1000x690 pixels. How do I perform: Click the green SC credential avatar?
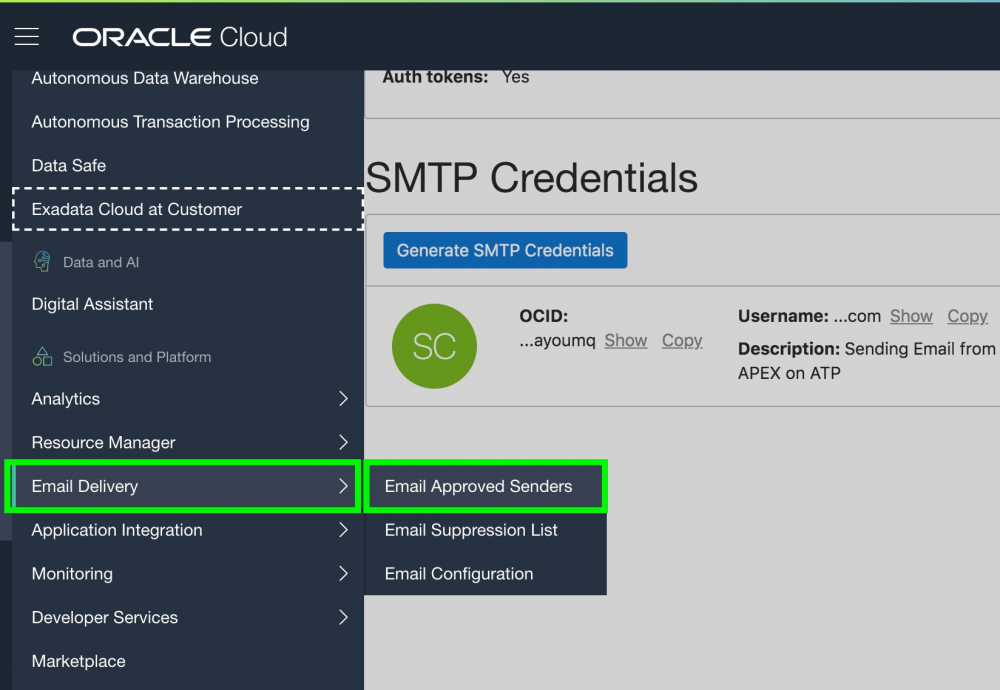[x=434, y=346]
